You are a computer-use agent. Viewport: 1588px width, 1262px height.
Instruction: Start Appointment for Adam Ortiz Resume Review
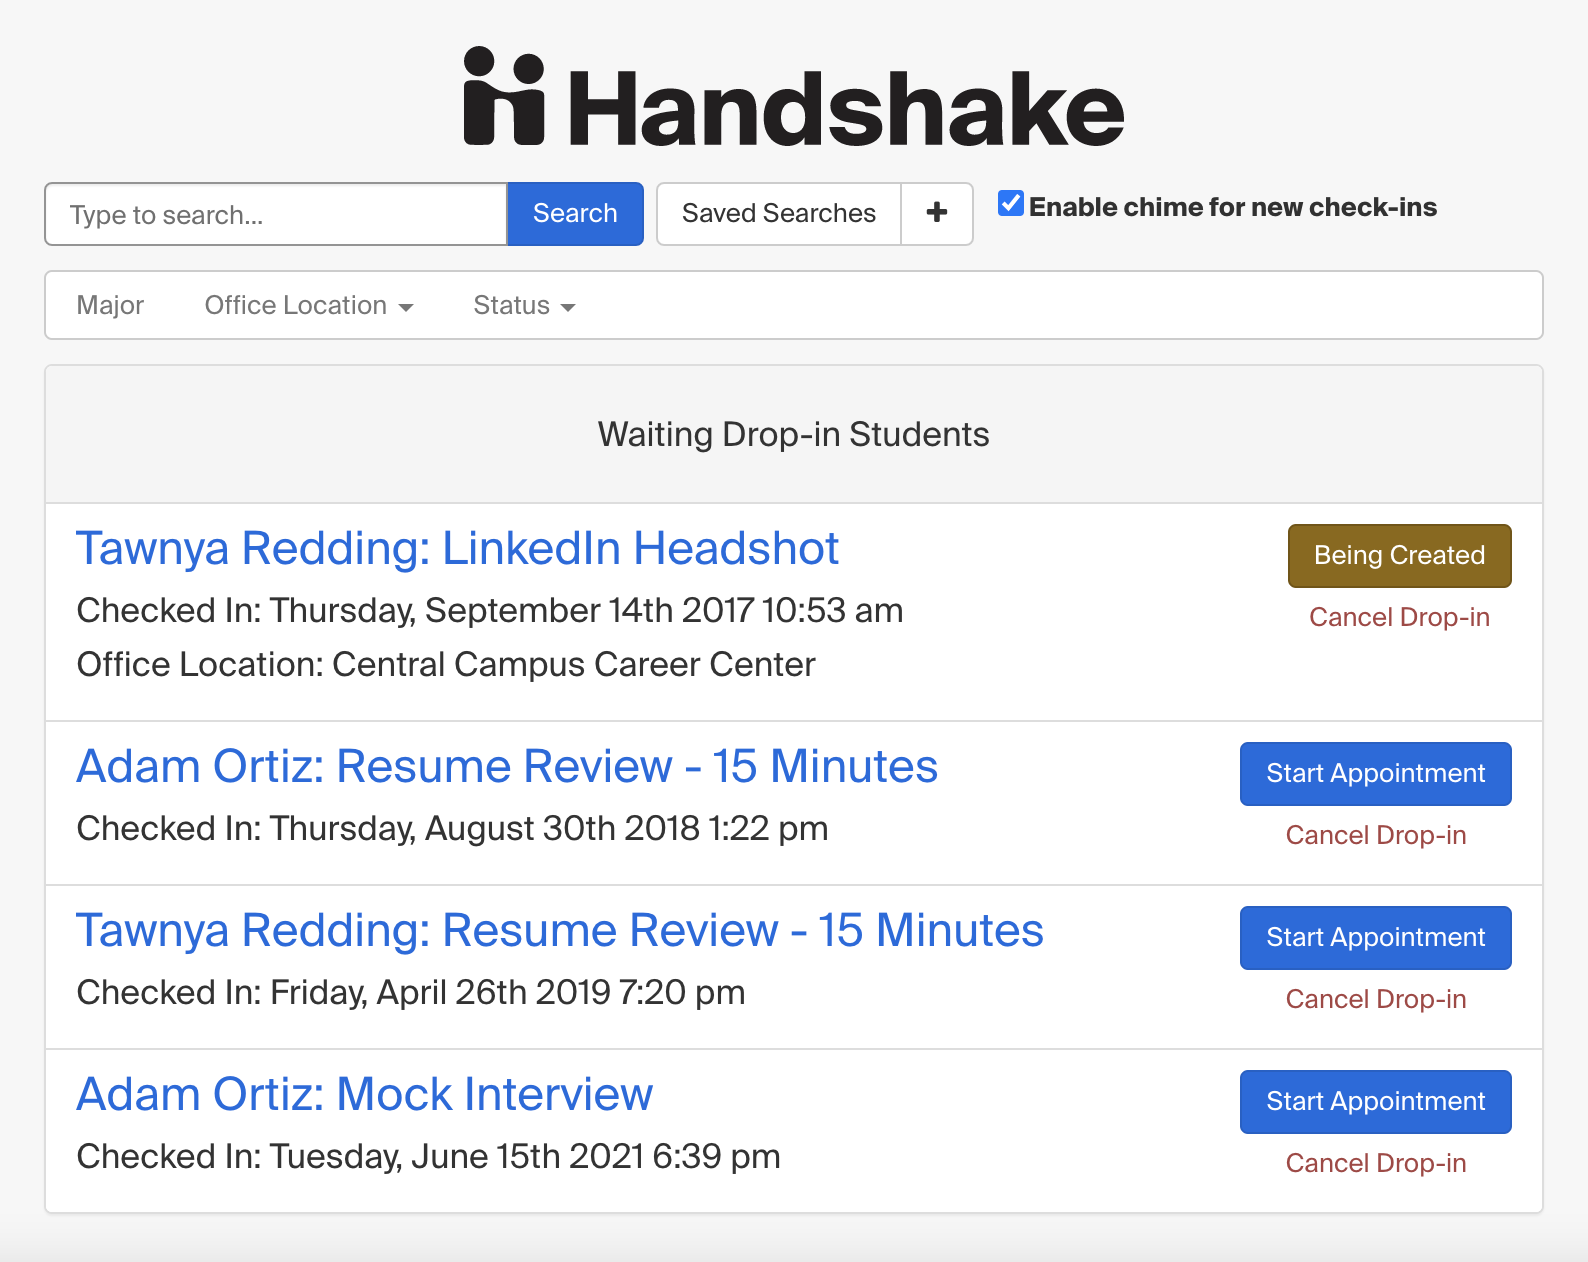[x=1375, y=773]
